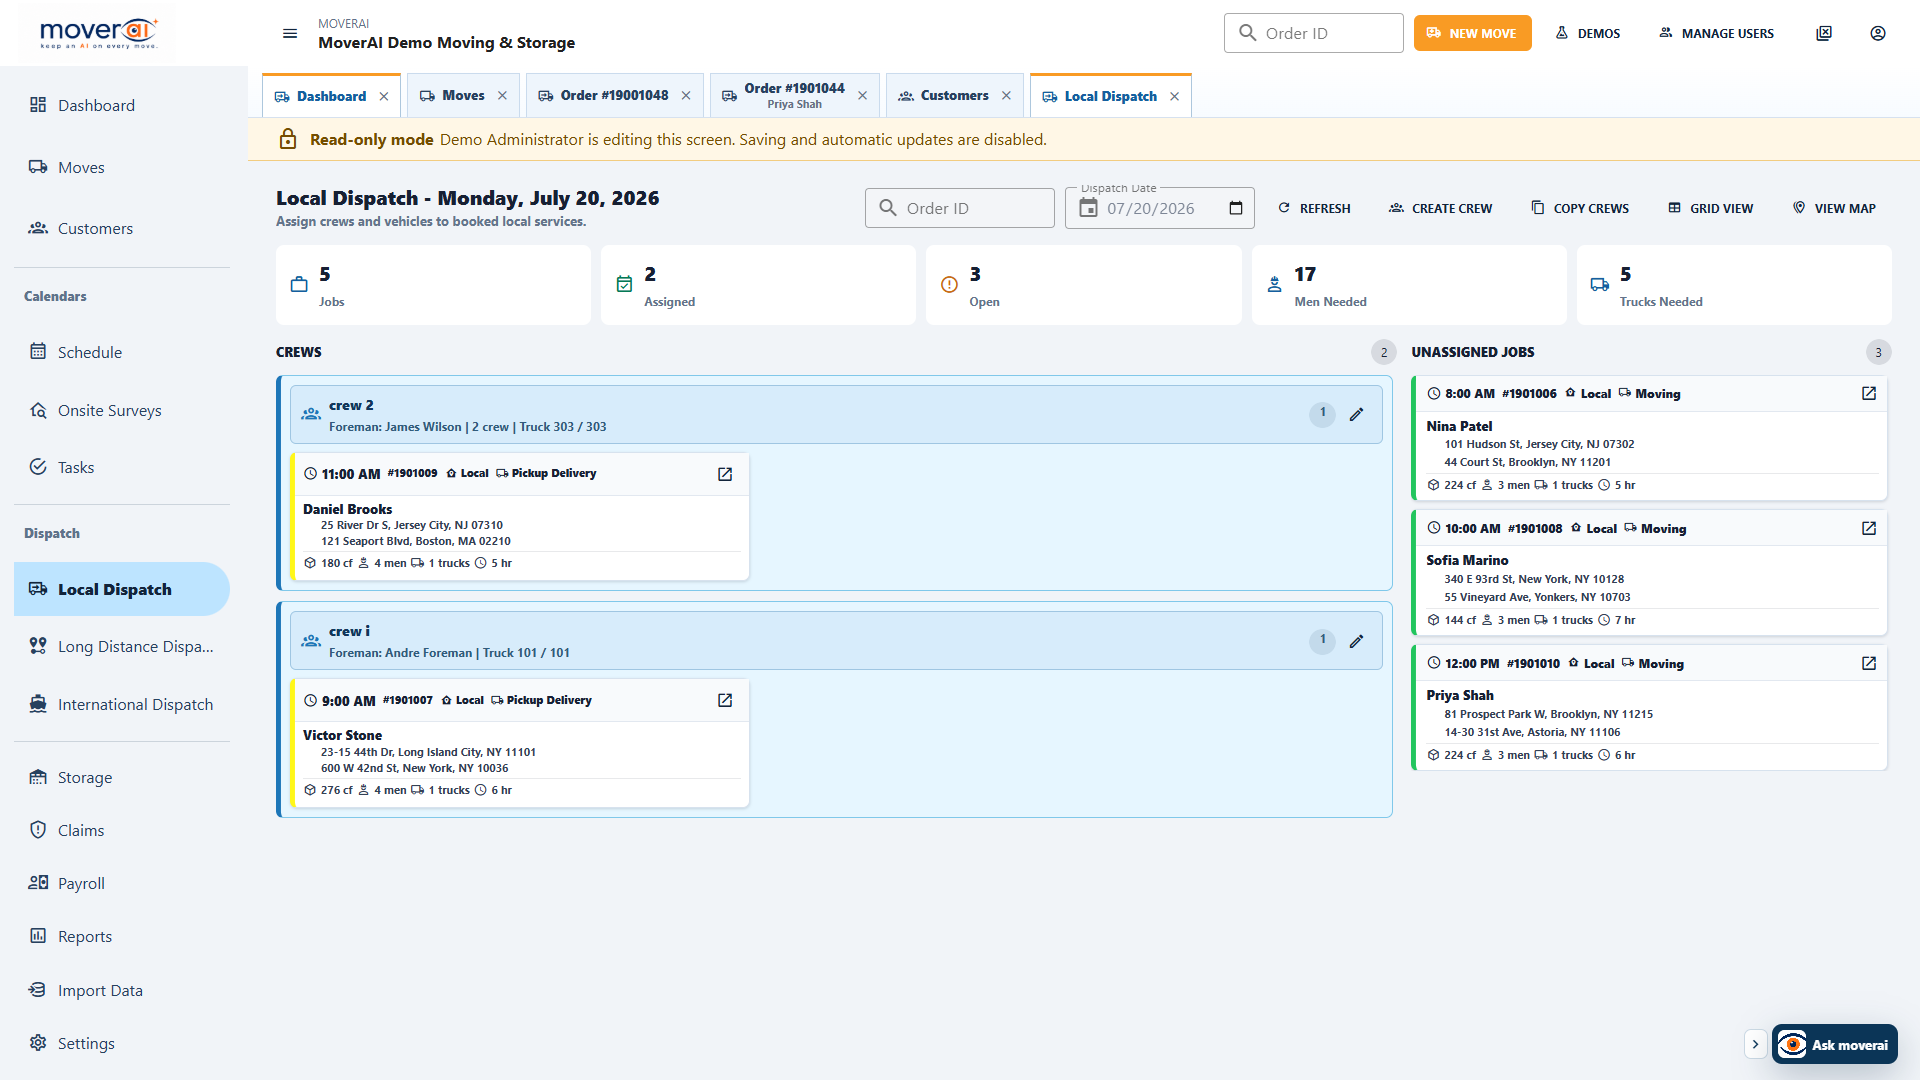
Task: Select the Priya Shah unassigned job
Action: click(1649, 708)
